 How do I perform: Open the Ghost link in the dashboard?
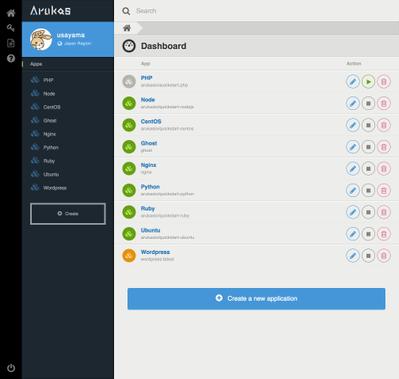click(149, 143)
